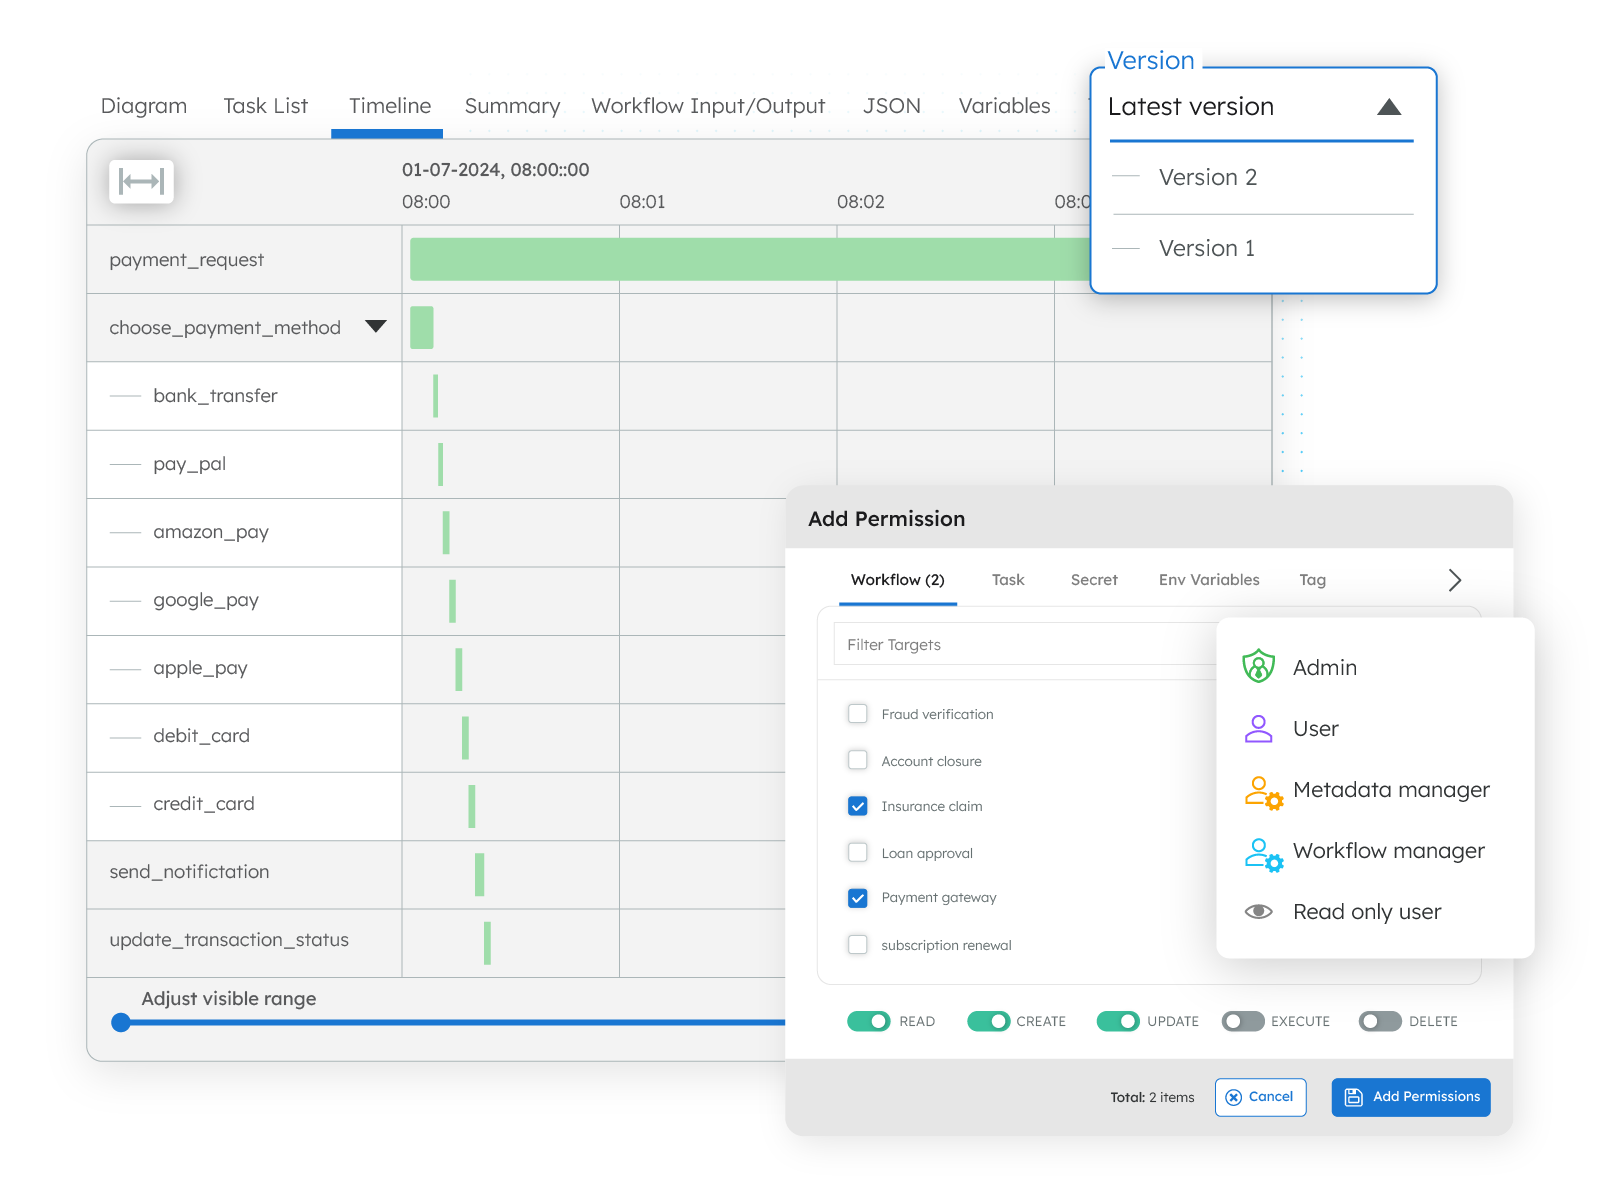Collapse the Latest version dropdown

click(x=1388, y=107)
